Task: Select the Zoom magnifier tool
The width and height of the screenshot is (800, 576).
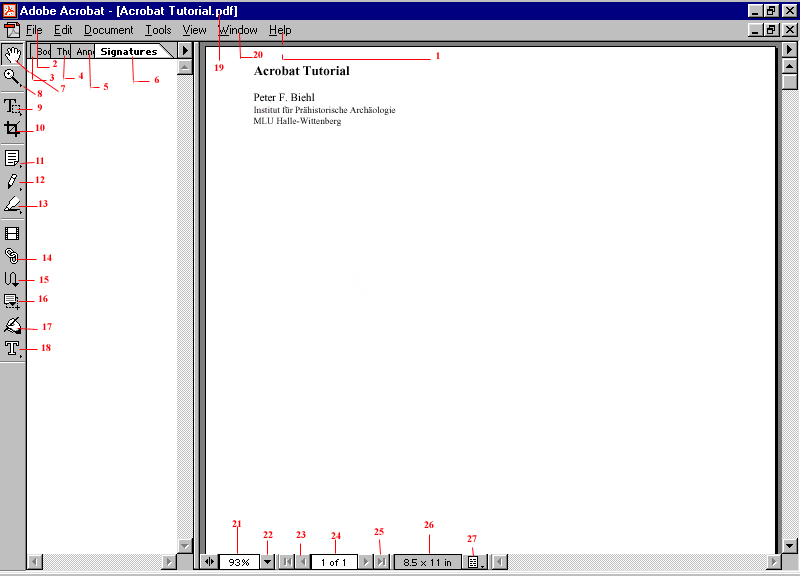Action: [x=12, y=78]
